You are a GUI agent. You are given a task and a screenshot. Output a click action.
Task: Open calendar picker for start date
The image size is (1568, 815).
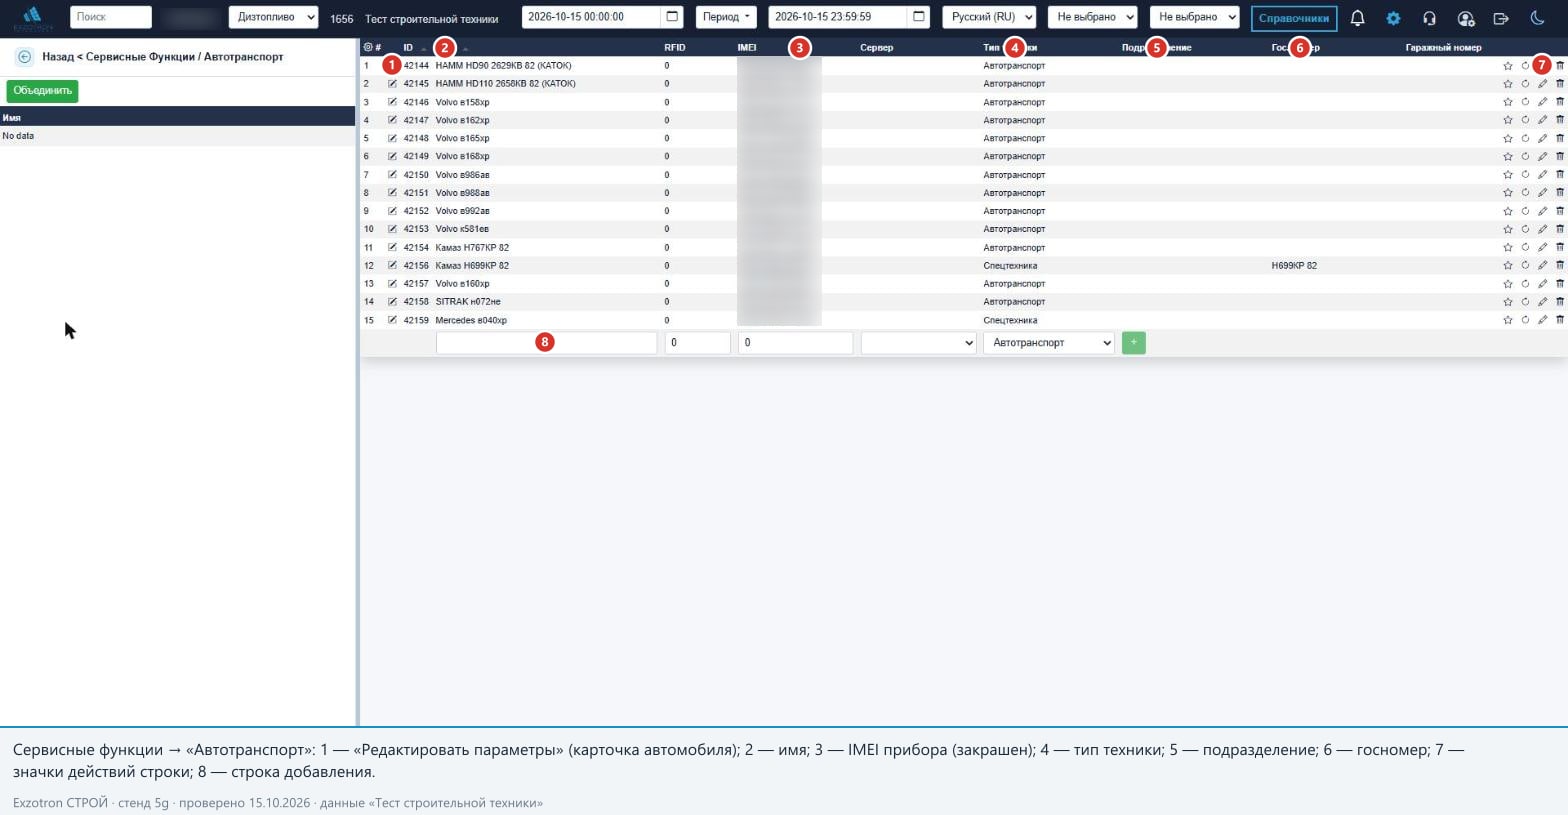(x=672, y=17)
